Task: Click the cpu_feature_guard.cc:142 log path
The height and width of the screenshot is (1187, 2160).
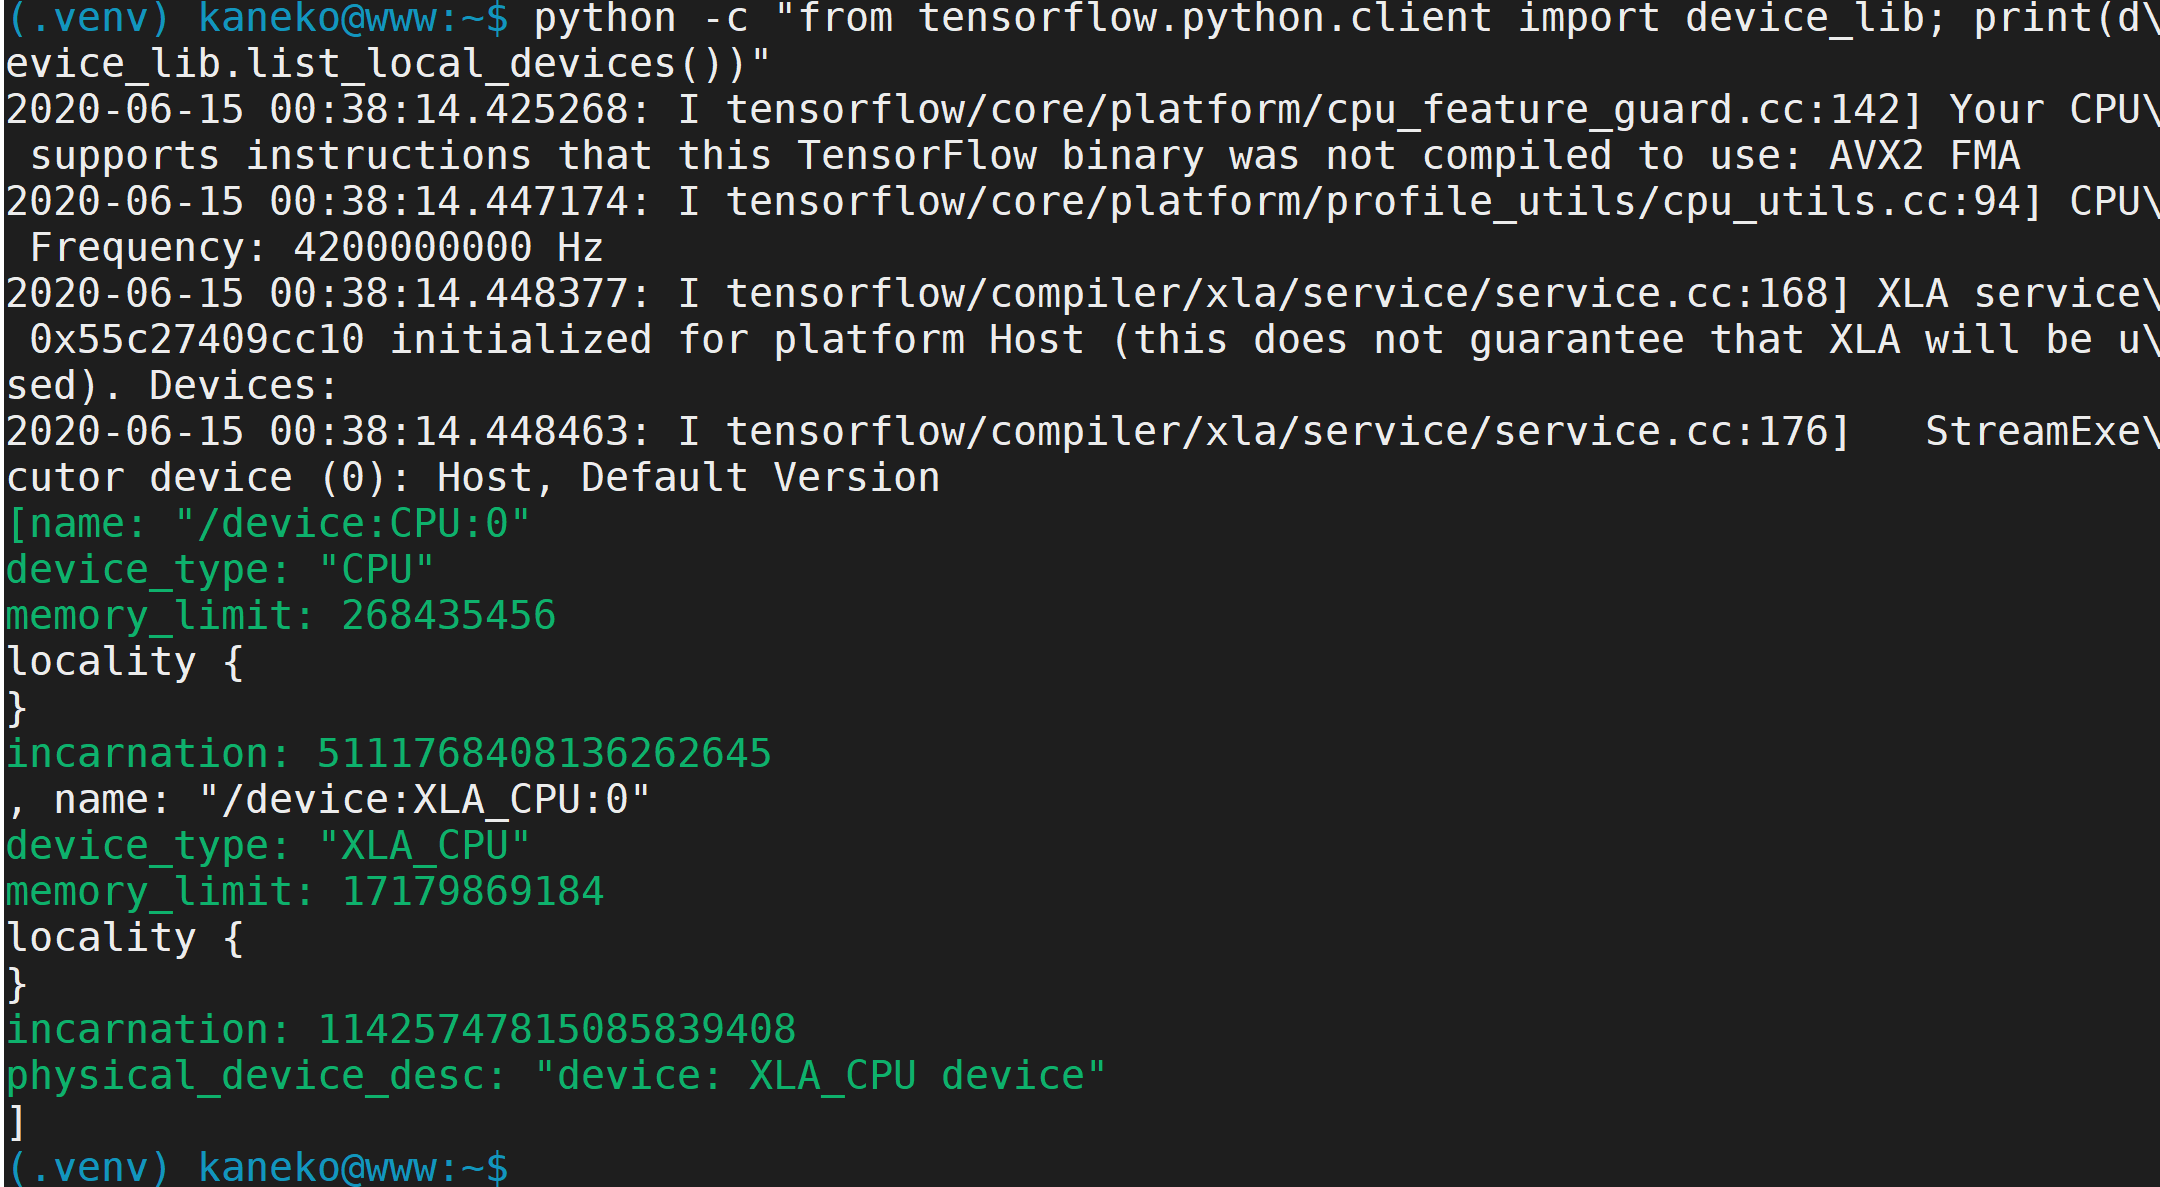Action: tap(1324, 110)
